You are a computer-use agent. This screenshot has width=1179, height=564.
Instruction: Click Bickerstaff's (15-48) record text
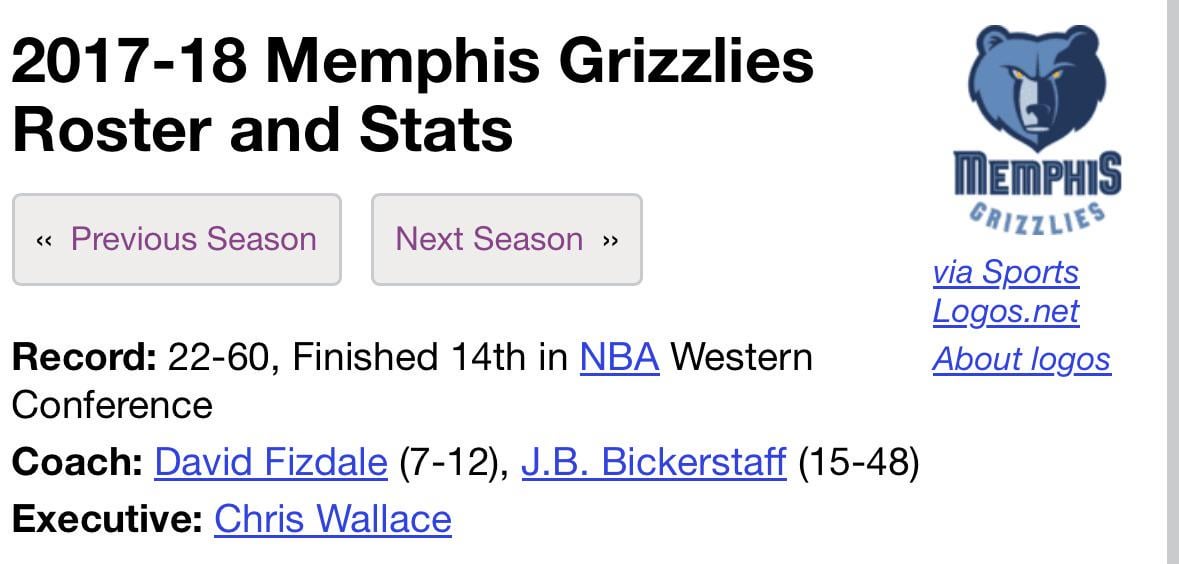coord(858,462)
